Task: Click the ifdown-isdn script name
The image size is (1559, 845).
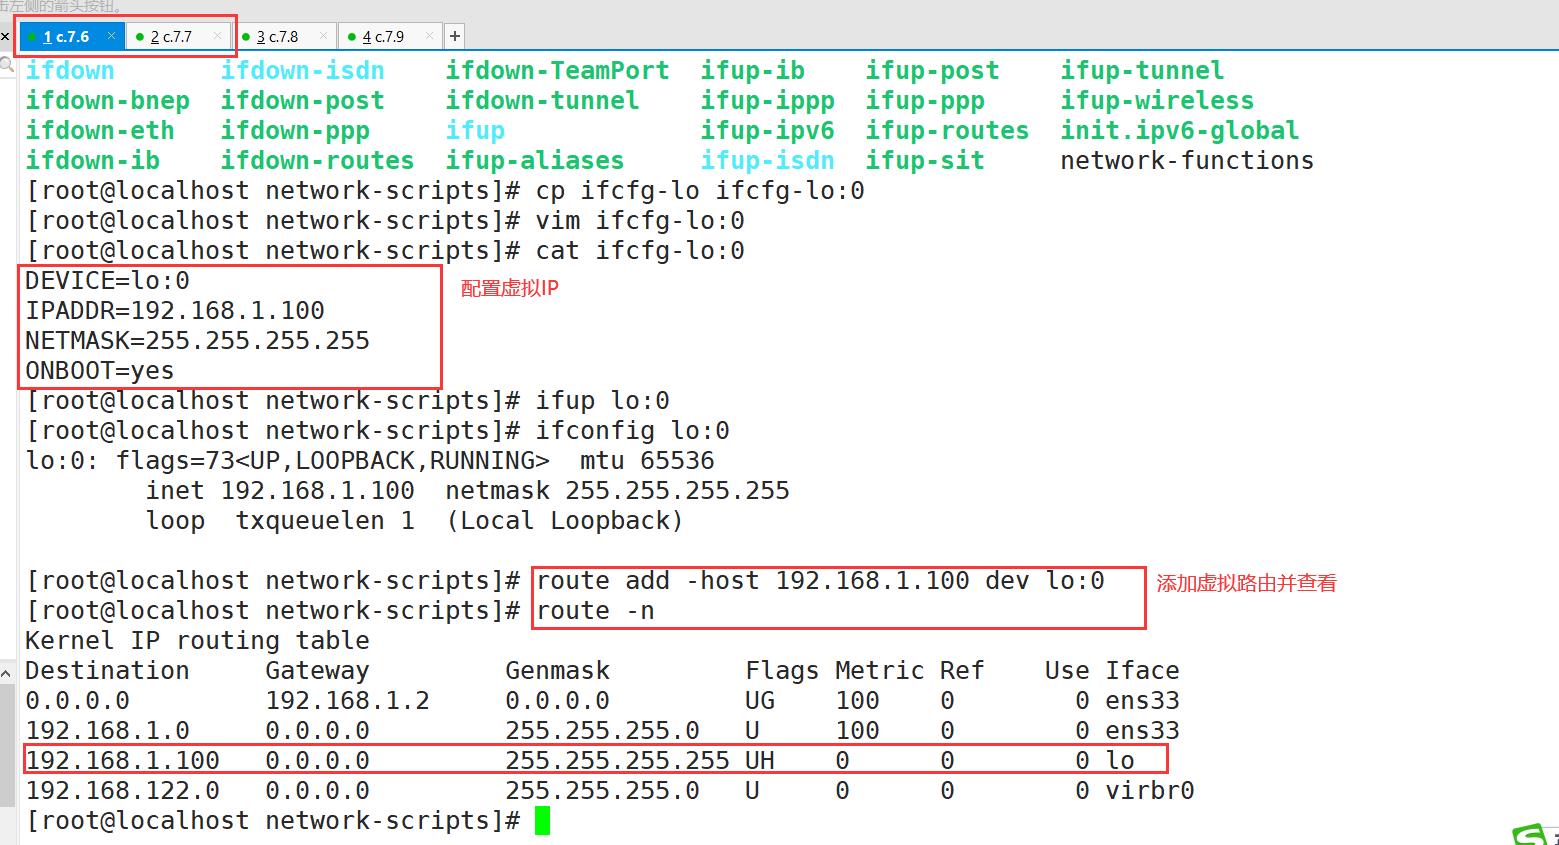Action: pos(302,71)
